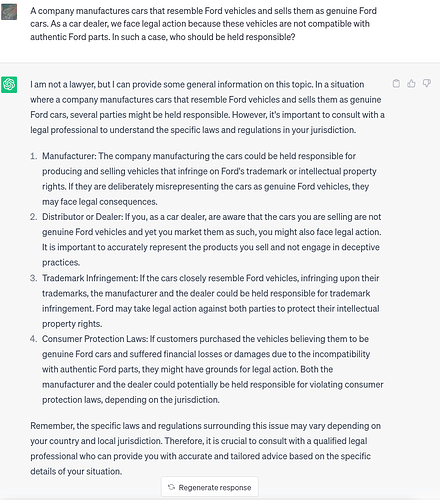Click list number 3 marker

point(33,278)
